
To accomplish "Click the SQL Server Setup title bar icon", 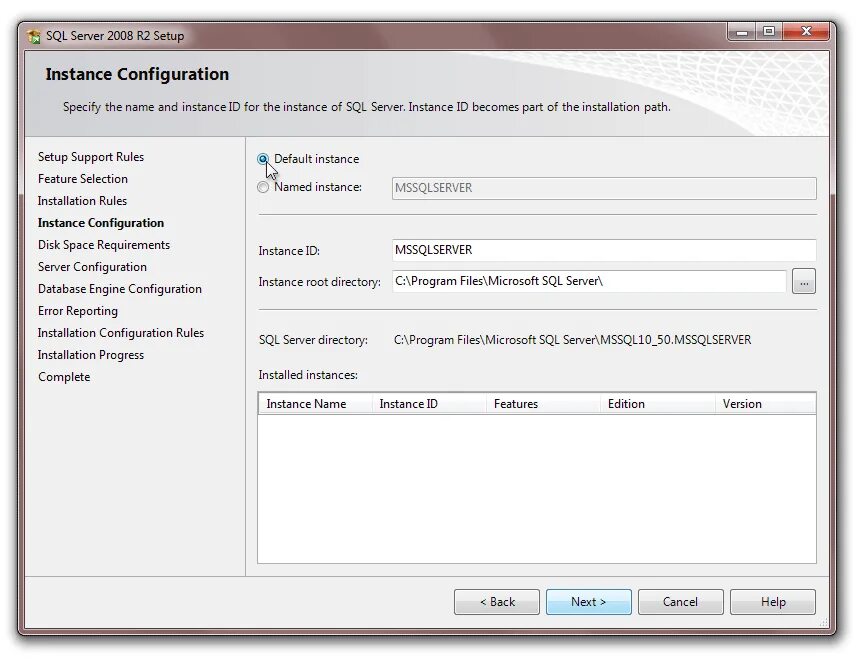I will (x=34, y=36).
